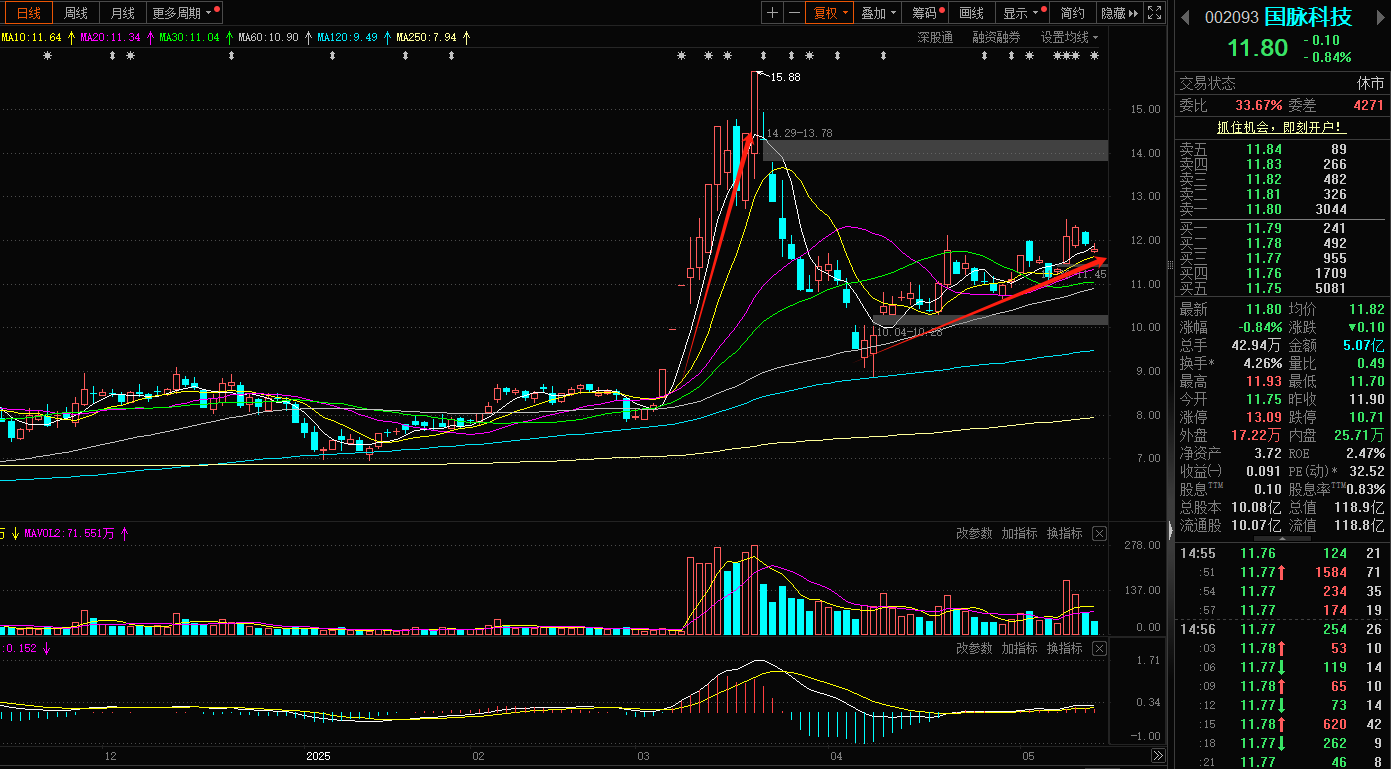Click 涨停 limit-up price 13.09
Screen dimensions: 1391x769
[1264, 417]
